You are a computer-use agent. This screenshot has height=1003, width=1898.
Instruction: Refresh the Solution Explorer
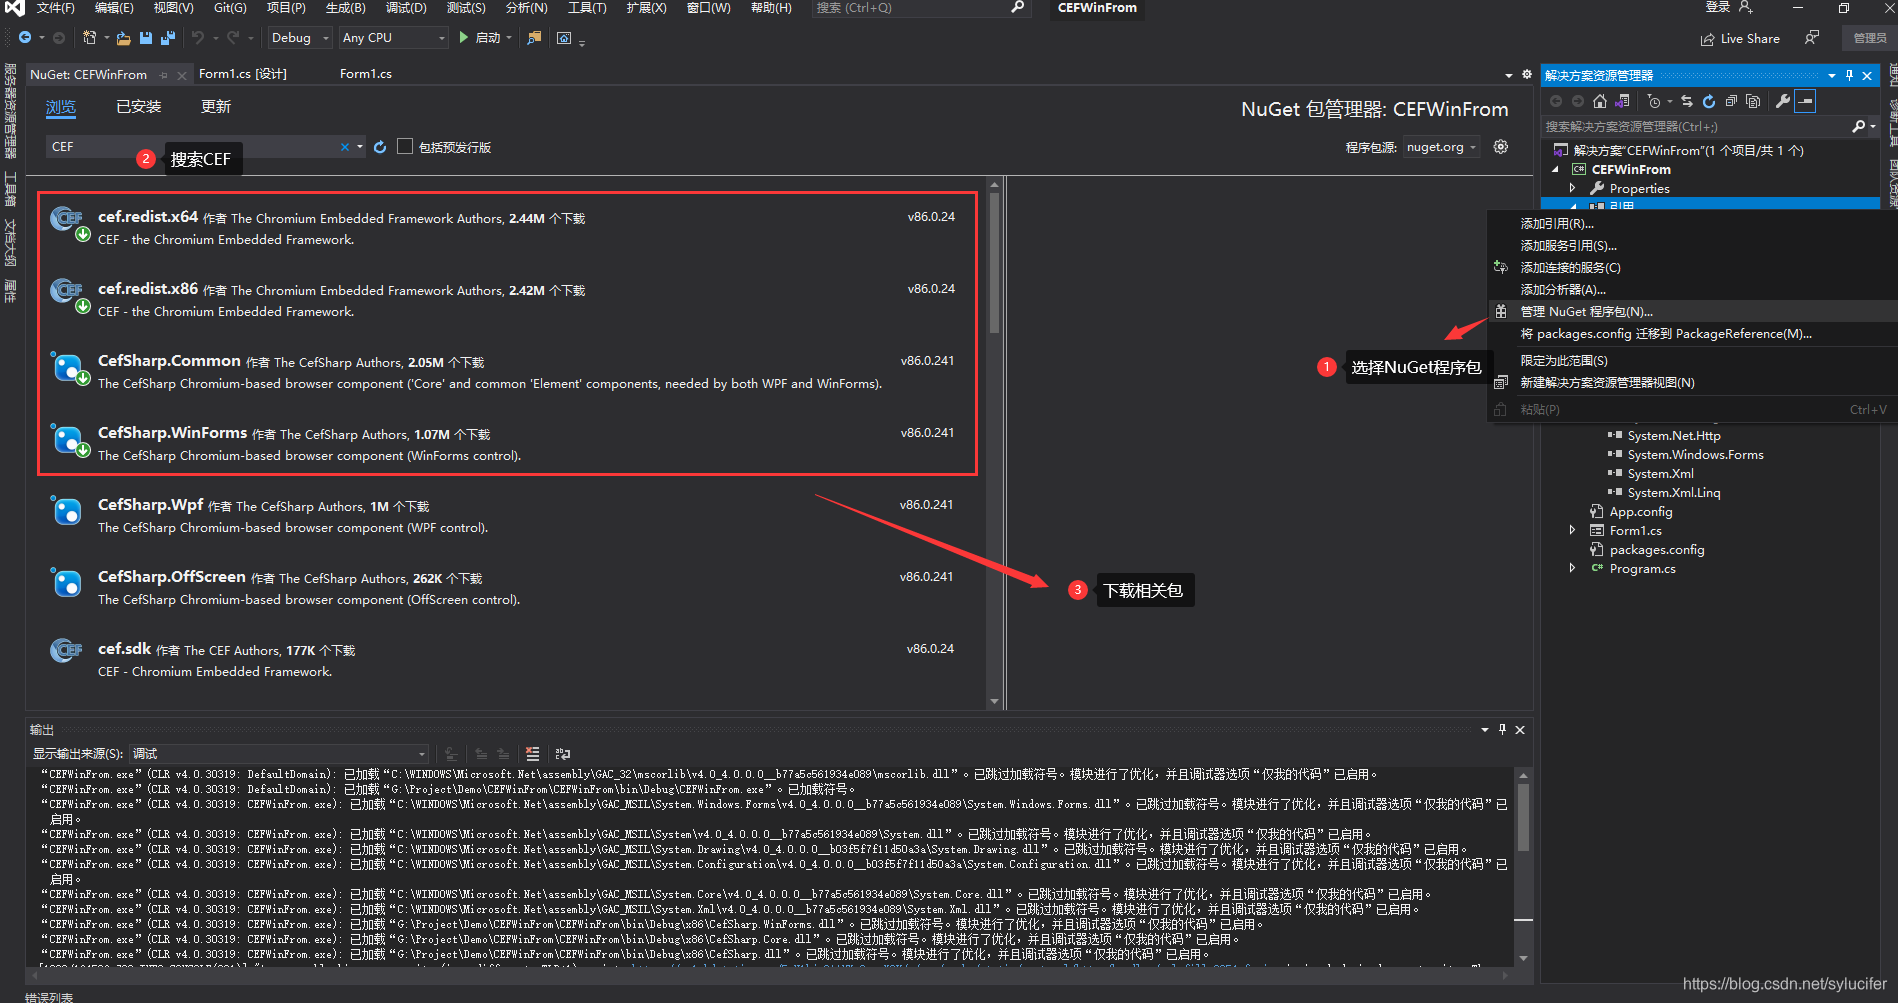coord(1709,101)
